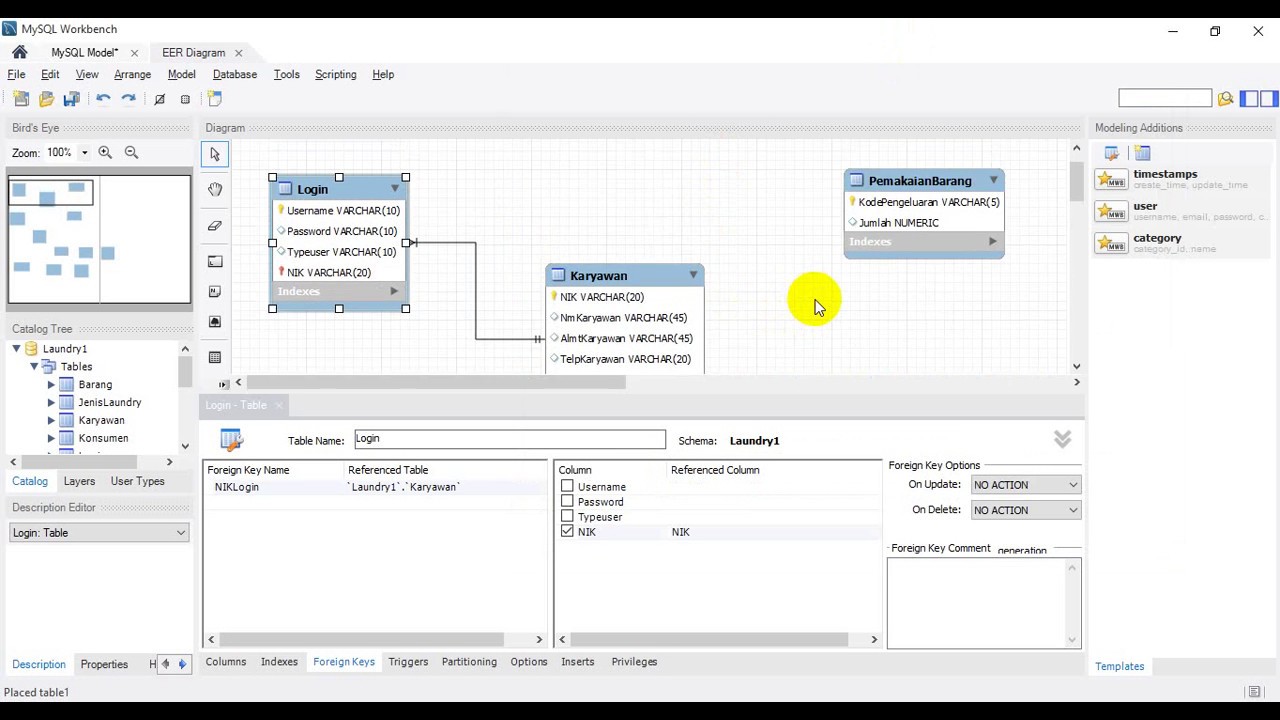Click the category template star icon
1280x720 pixels.
(x=1111, y=243)
